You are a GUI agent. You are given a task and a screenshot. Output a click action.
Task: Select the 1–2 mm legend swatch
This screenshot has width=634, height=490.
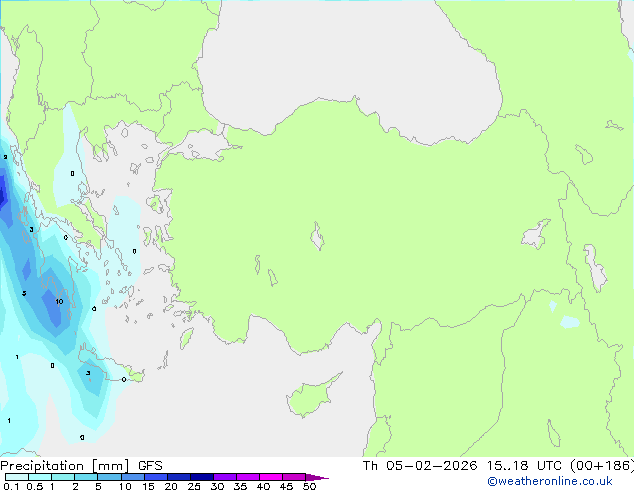click(x=63, y=477)
